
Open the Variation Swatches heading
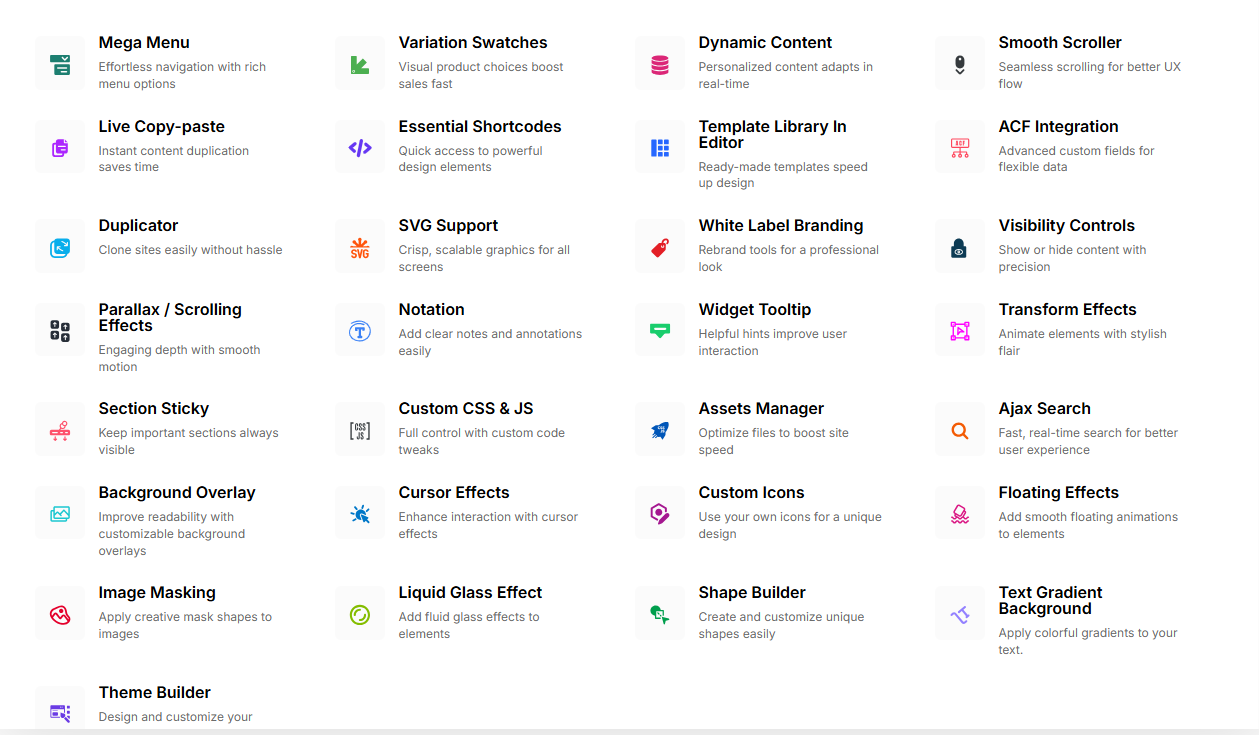(x=473, y=43)
